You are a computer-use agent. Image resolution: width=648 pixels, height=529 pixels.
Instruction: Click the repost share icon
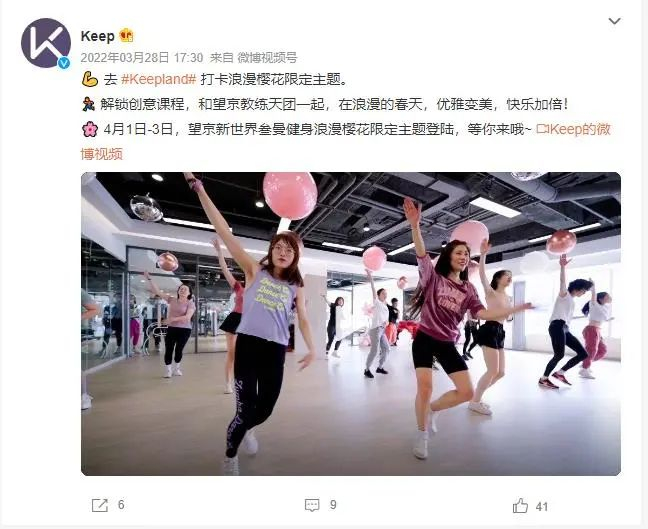(100, 505)
